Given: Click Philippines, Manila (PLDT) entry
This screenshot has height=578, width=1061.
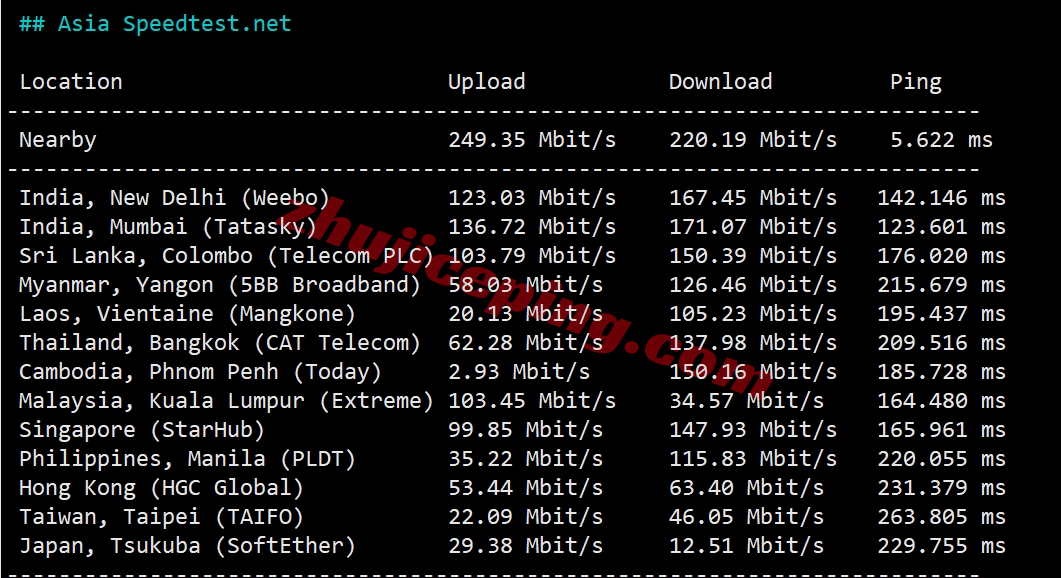Looking at the screenshot, I should [x=187, y=459].
